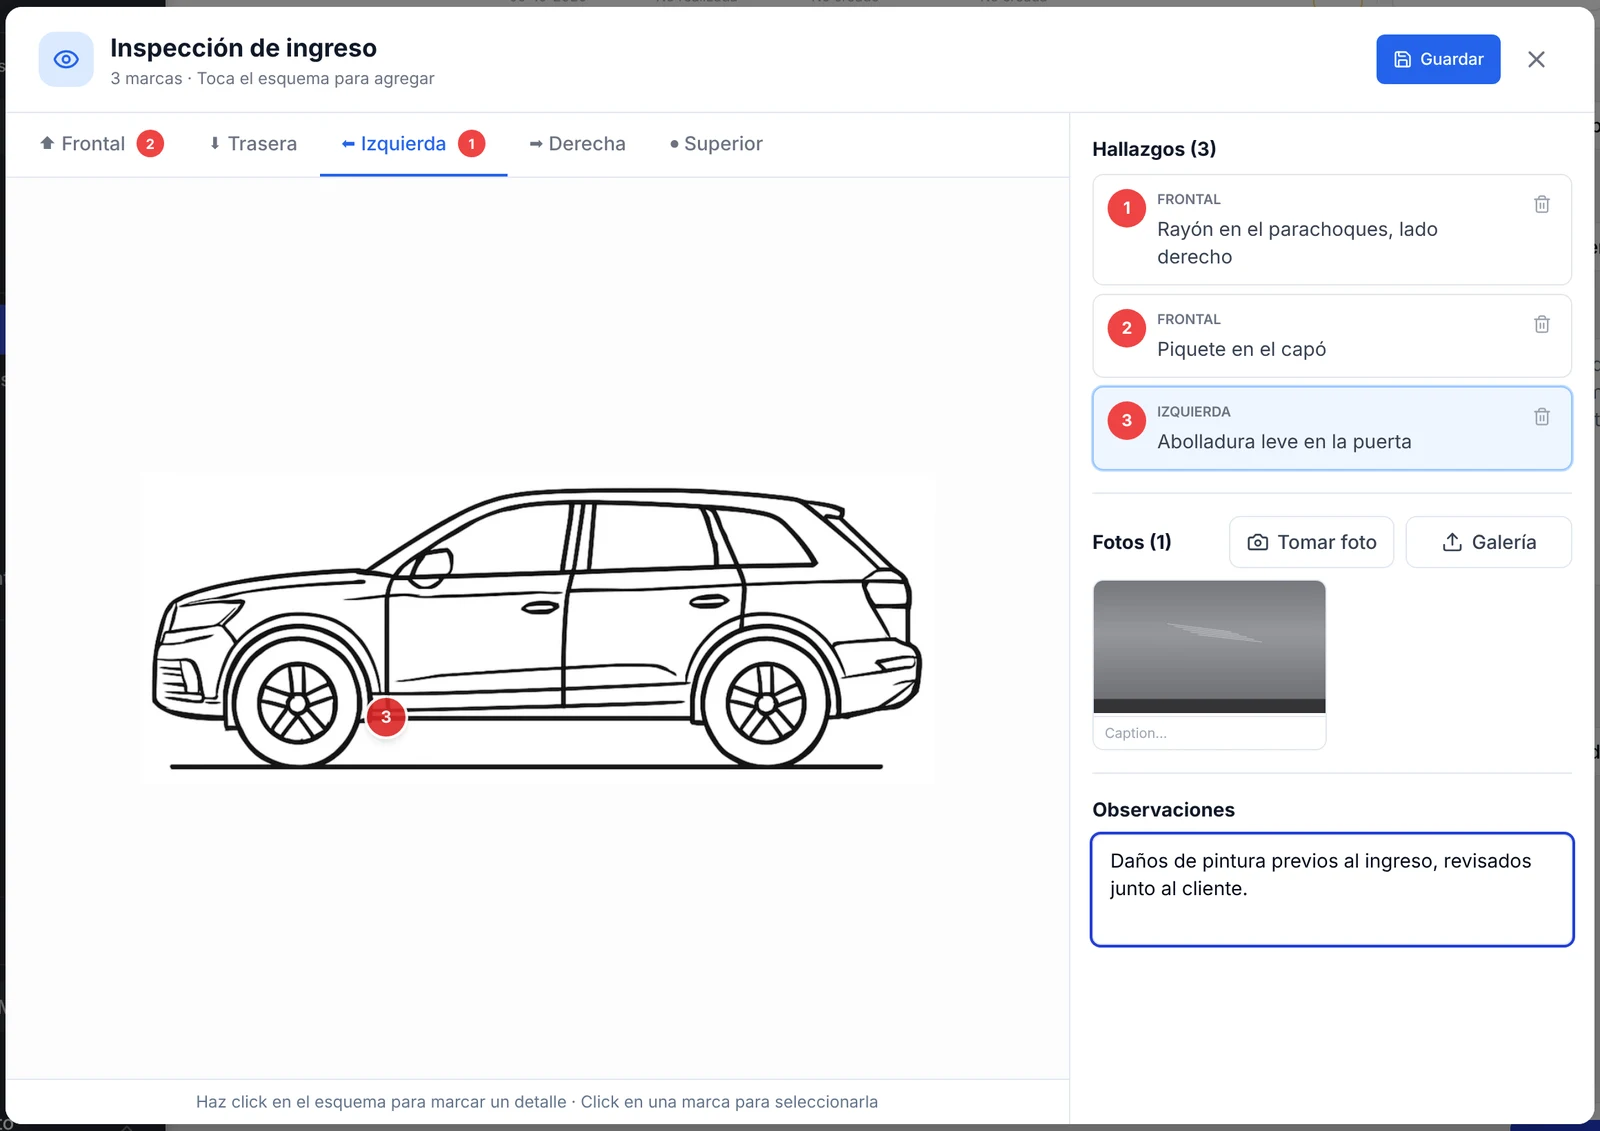Select finding 1 Rayón en el parachoques

click(1332, 229)
